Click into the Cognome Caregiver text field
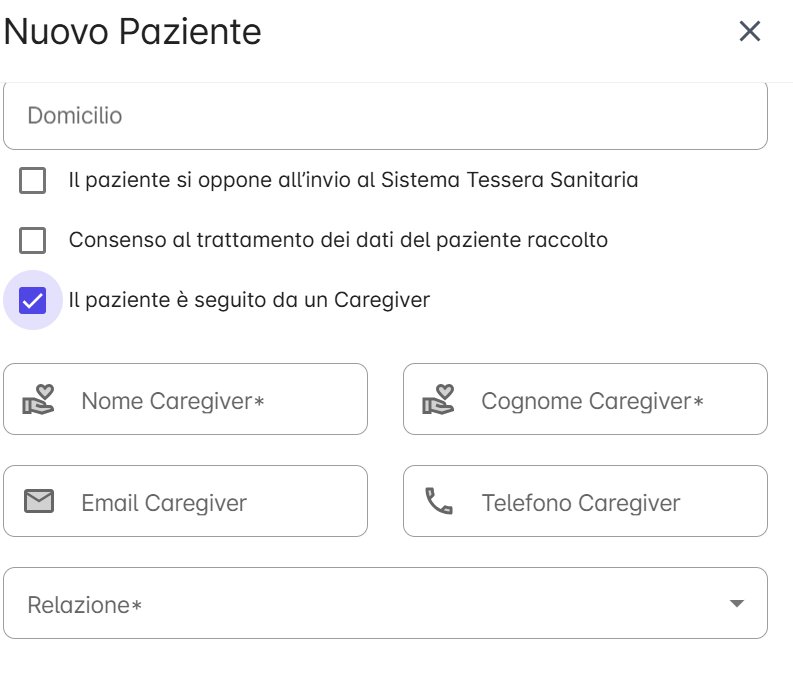793x679 pixels. coord(585,399)
